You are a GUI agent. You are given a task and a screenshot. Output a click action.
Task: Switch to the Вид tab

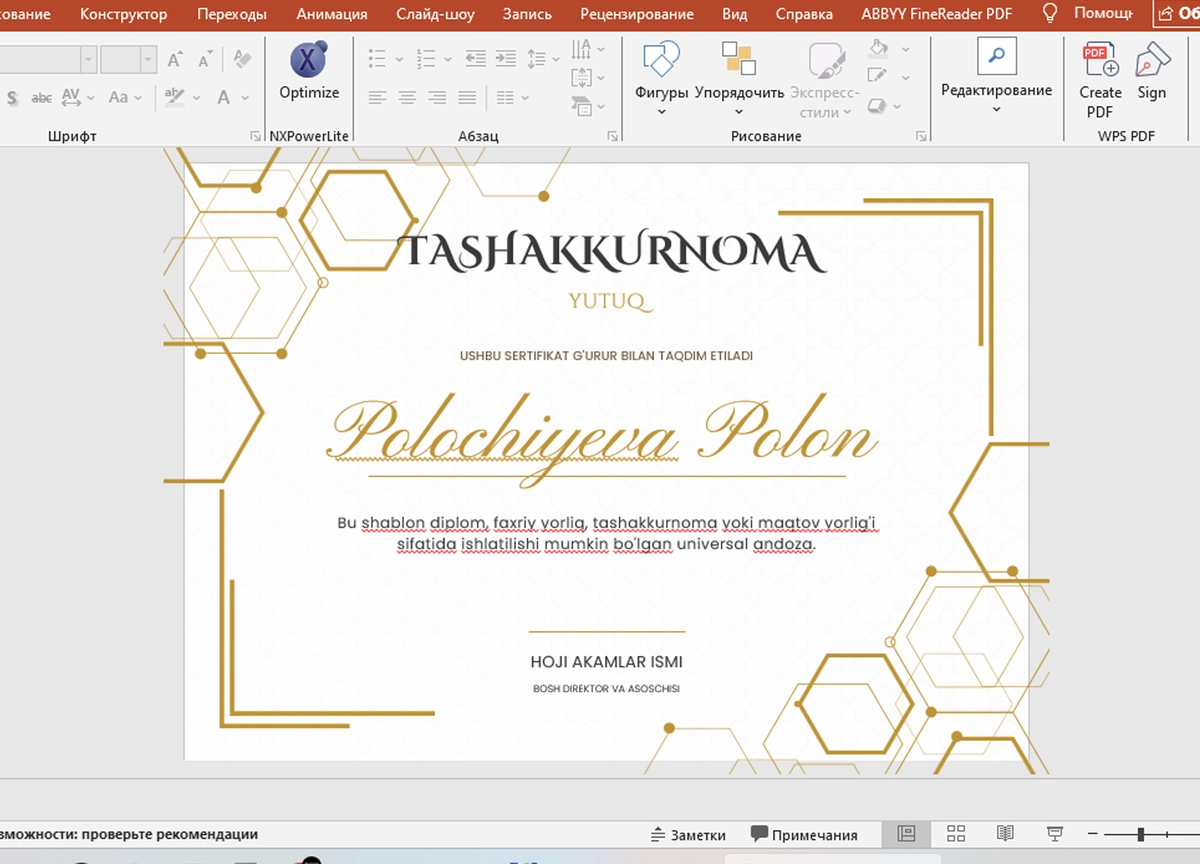tap(735, 14)
